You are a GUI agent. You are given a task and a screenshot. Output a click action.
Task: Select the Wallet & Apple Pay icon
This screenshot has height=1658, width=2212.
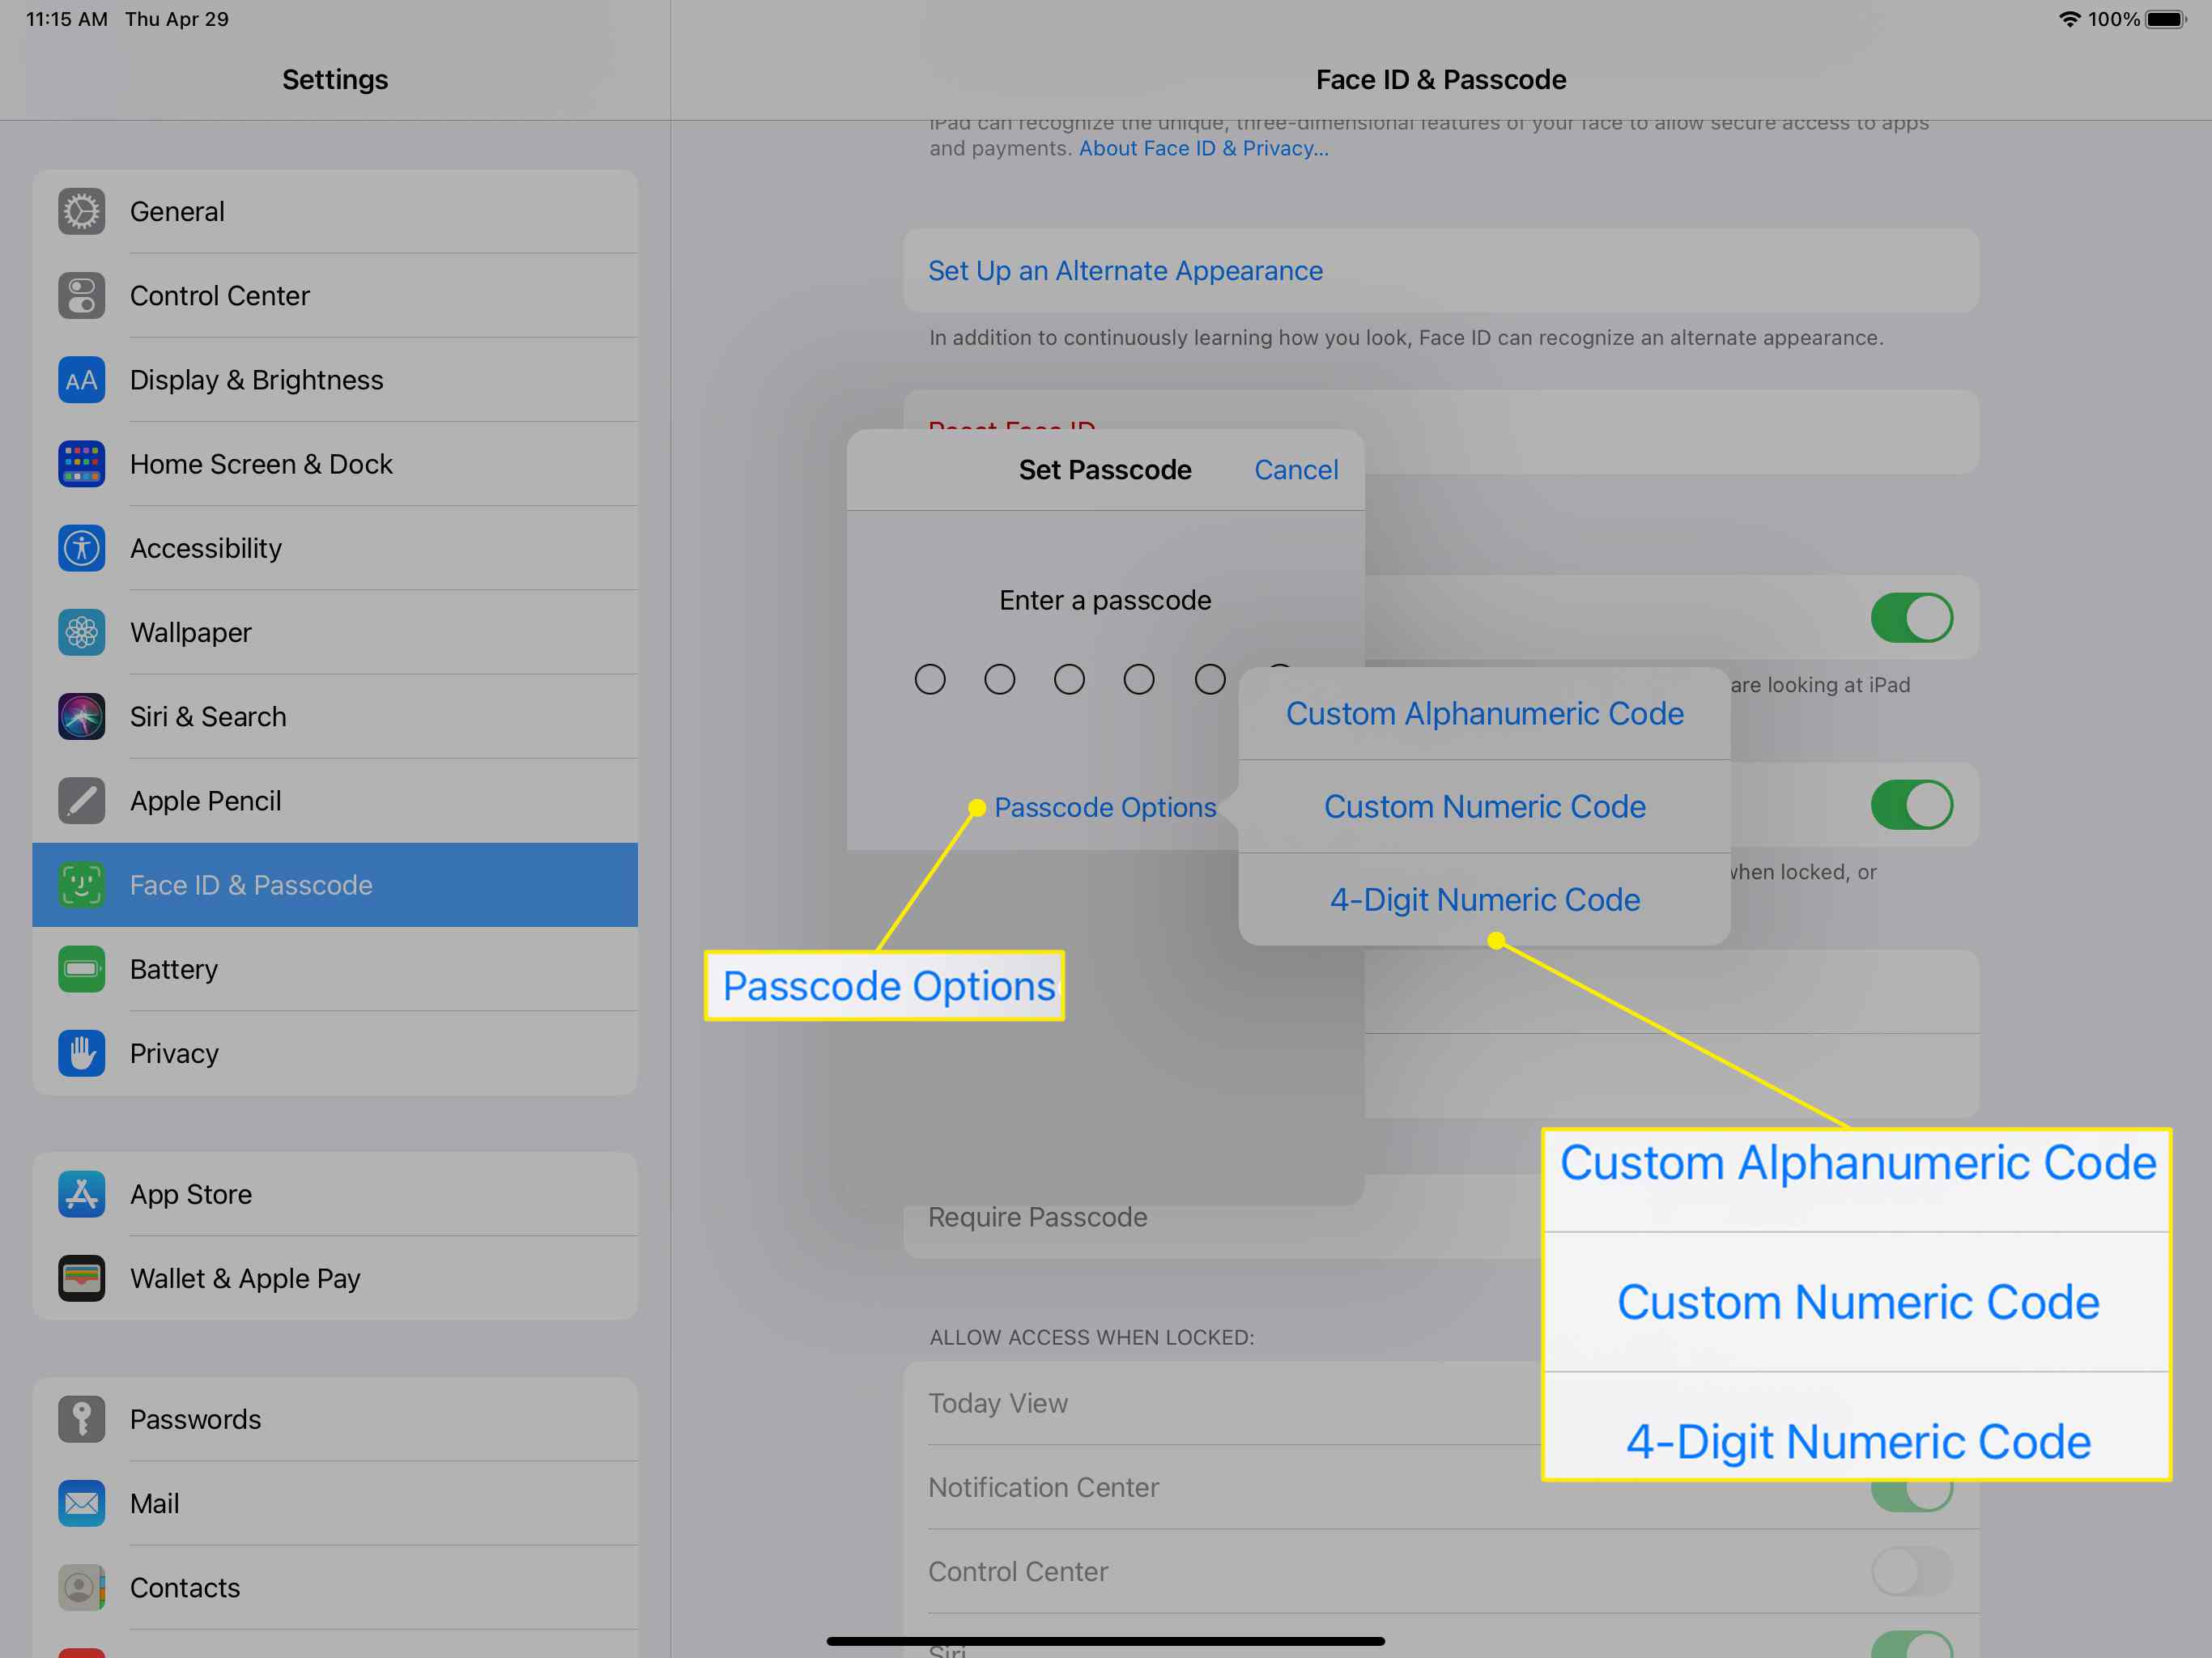81,1278
